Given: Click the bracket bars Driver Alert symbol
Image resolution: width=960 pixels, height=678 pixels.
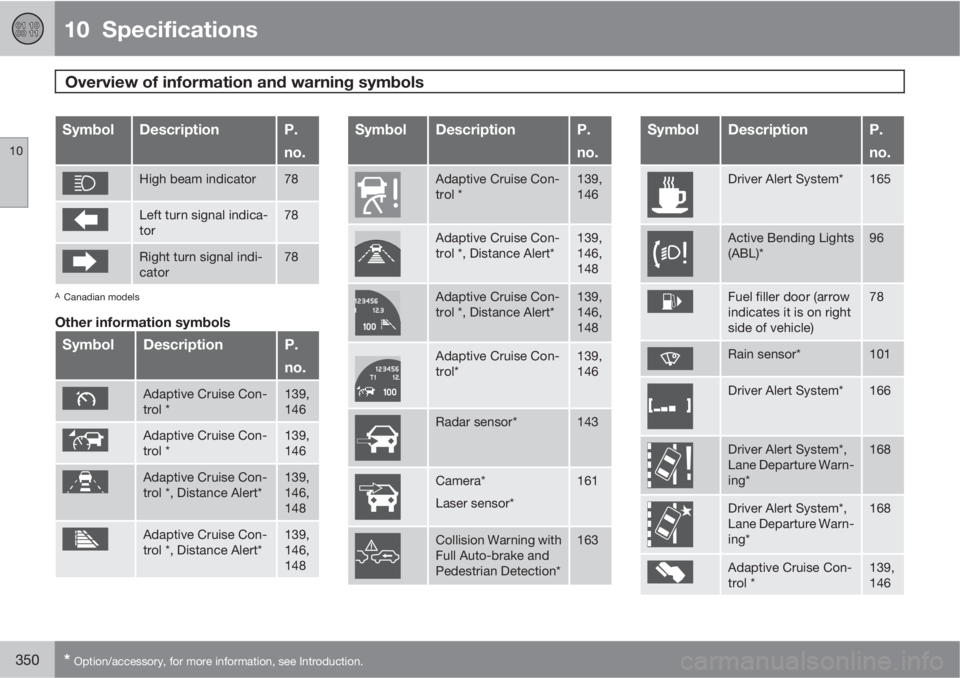Looking at the screenshot, I should click(670, 407).
